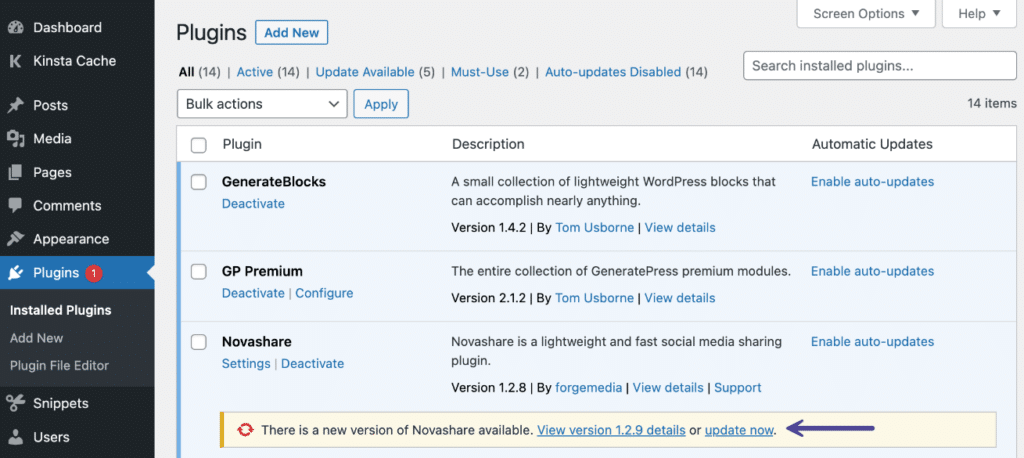The width and height of the screenshot is (1024, 458).
Task: Open the Media library icon
Action: tap(16, 139)
